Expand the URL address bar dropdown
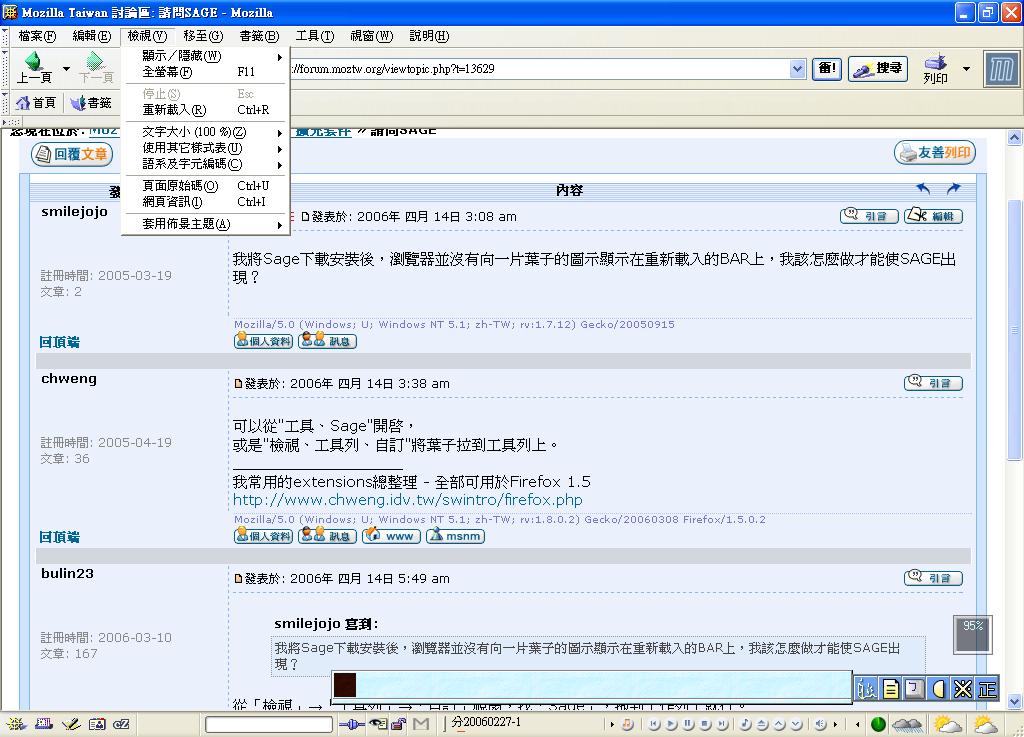The height and width of the screenshot is (737, 1024). coord(797,69)
